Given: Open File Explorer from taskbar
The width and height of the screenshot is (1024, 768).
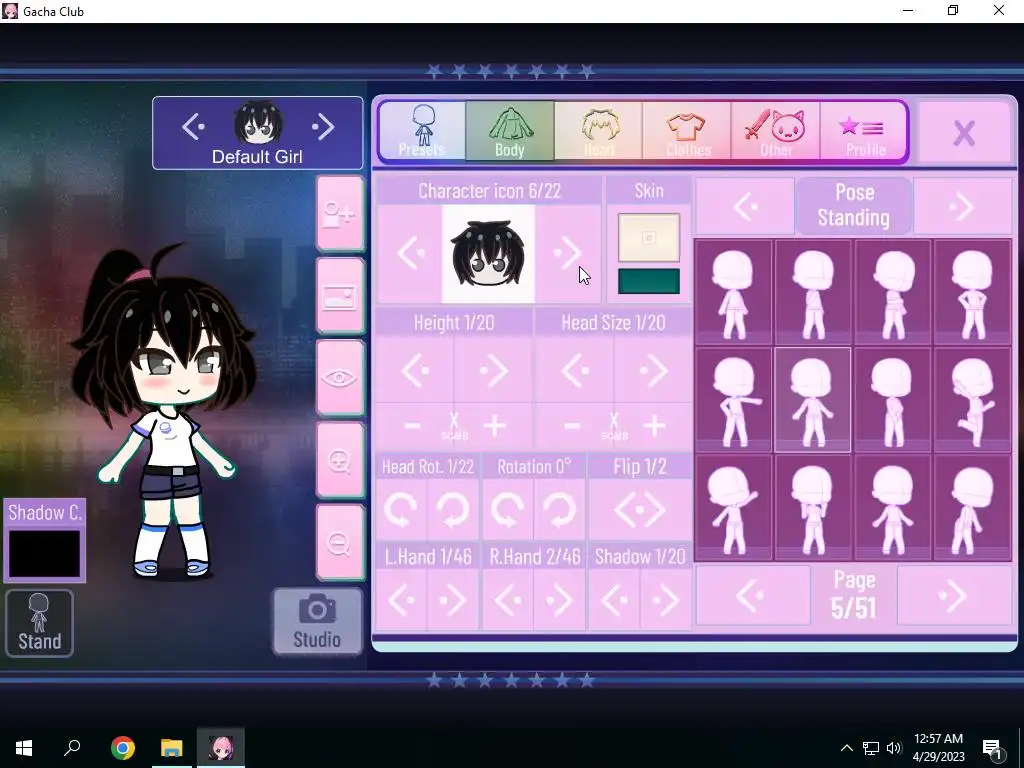Looking at the screenshot, I should 172,748.
